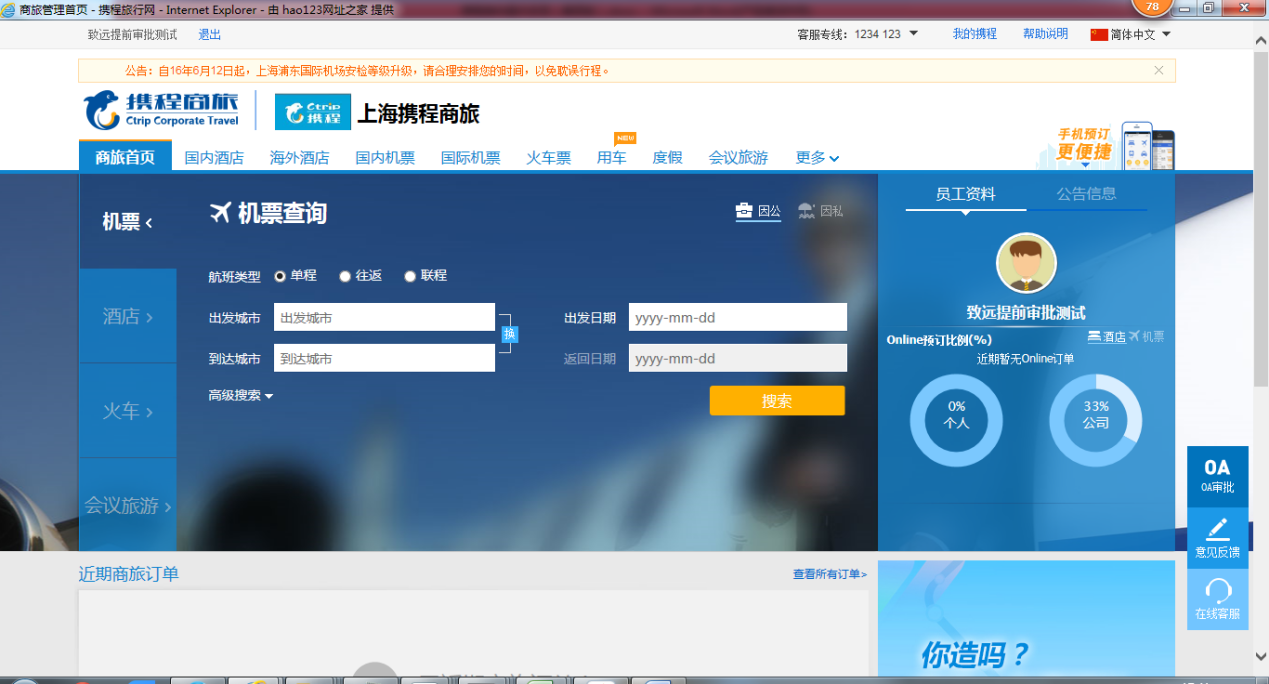1269x684 pixels.
Task: Expand the 高级搜索 advanced search options
Action: pyautogui.click(x=241, y=396)
